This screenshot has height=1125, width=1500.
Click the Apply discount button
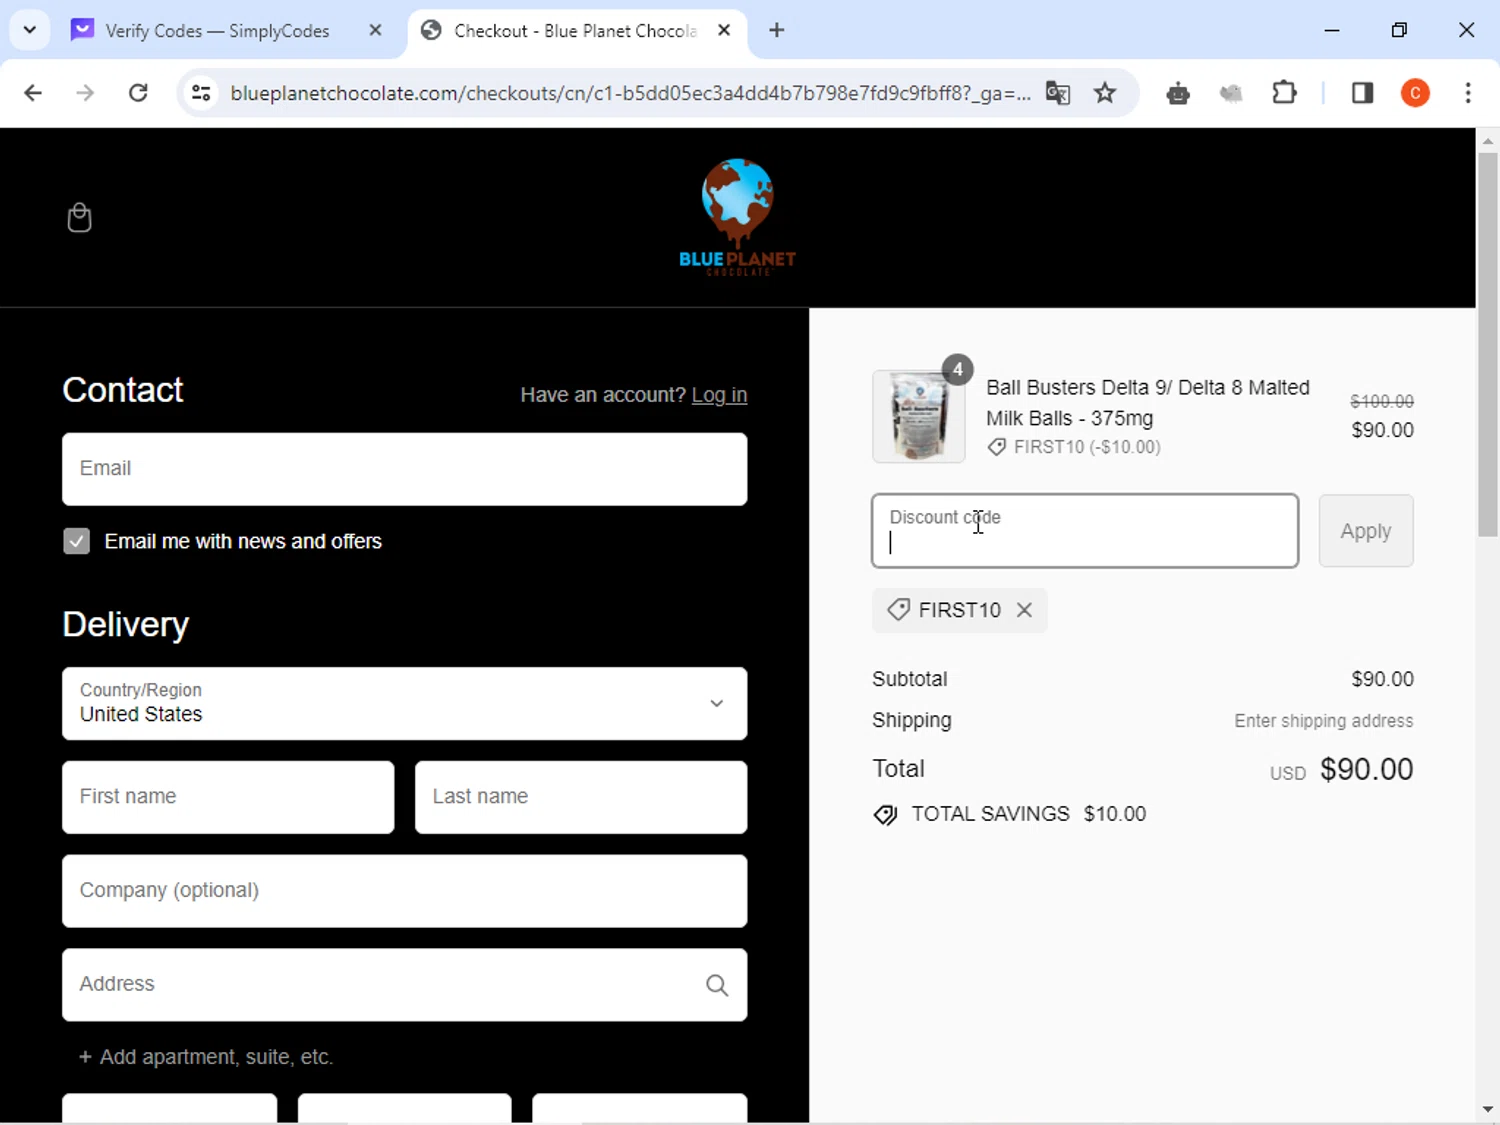pos(1366,531)
